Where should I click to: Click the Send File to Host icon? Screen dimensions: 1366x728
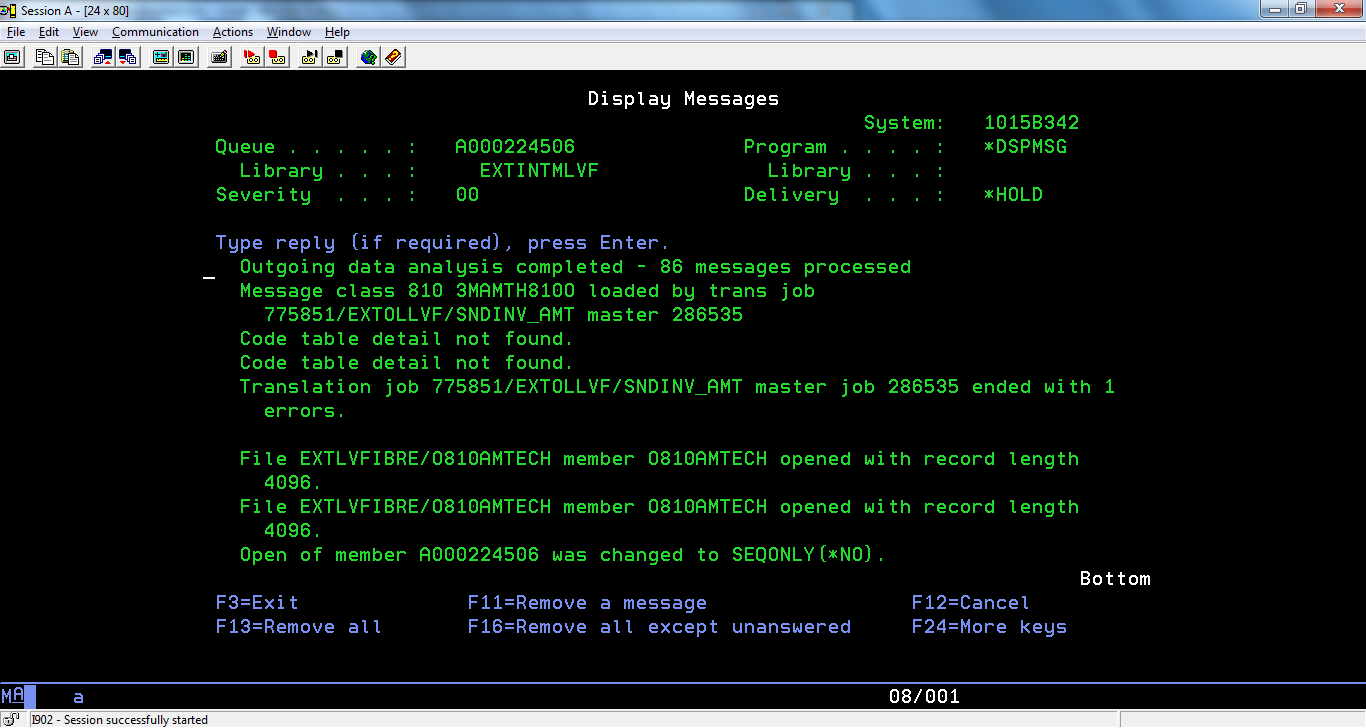tap(103, 57)
